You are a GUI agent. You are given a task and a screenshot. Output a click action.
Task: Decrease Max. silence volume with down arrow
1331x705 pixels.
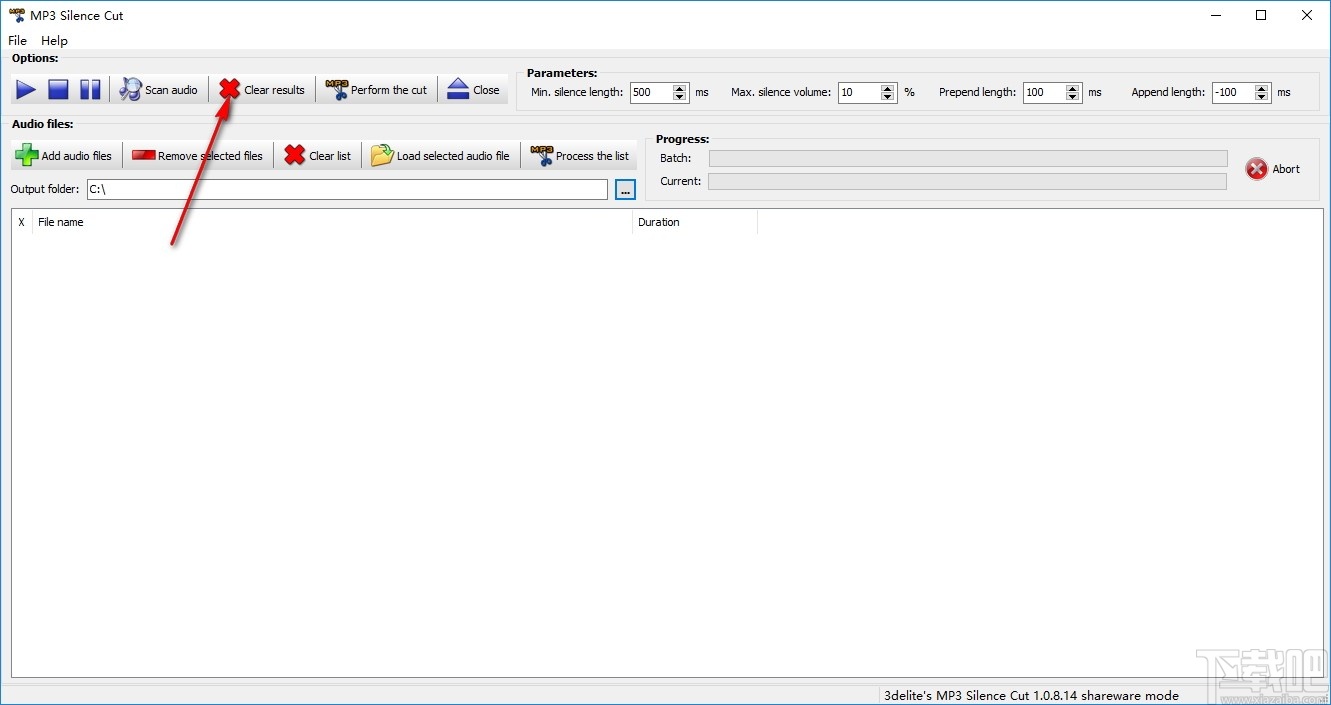tap(888, 97)
